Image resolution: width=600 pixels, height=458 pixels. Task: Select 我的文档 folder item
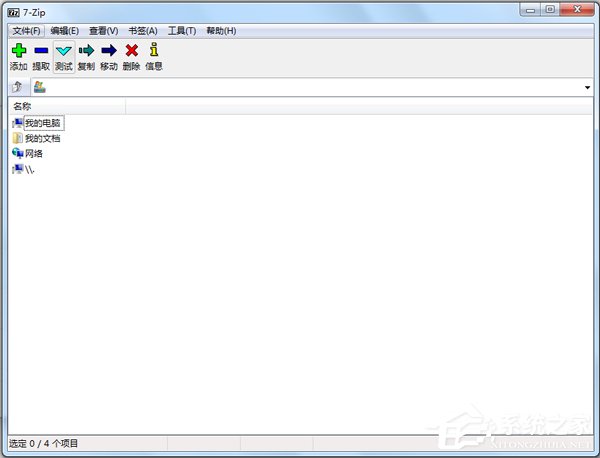42,138
